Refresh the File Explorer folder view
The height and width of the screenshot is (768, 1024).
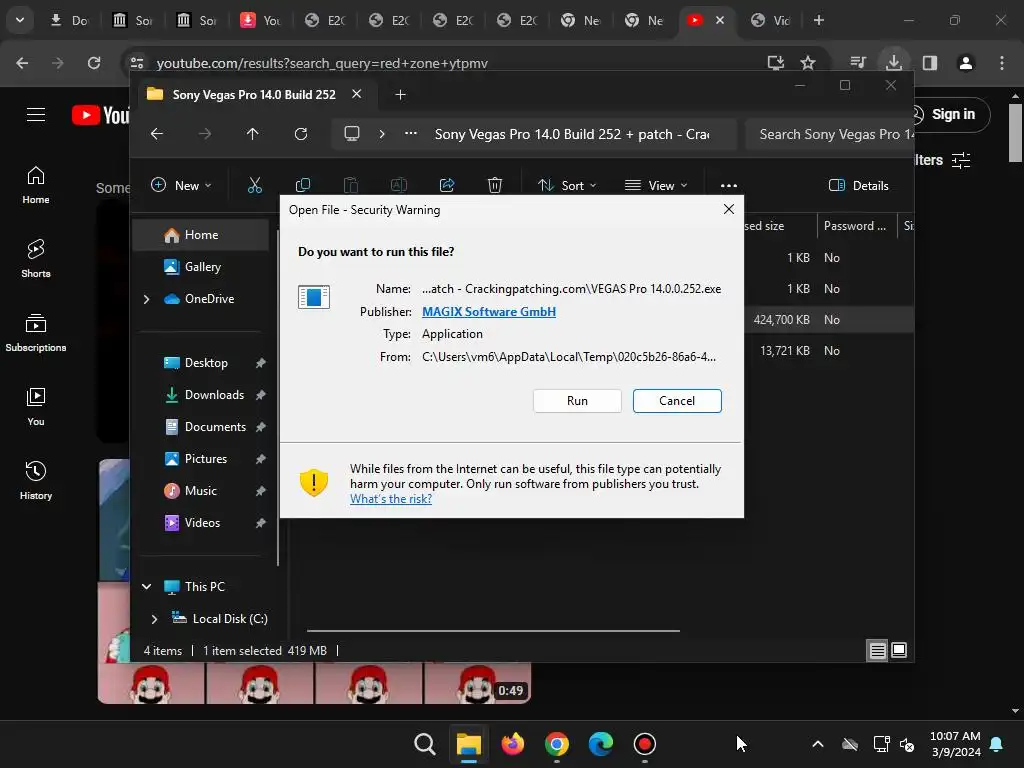[301, 134]
